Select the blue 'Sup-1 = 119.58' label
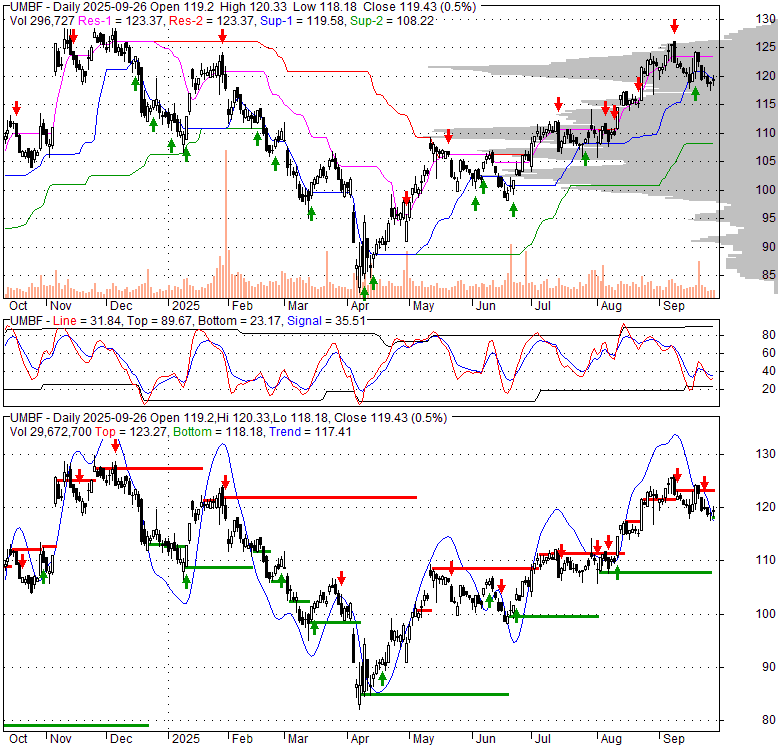780x745 pixels. click(x=302, y=21)
